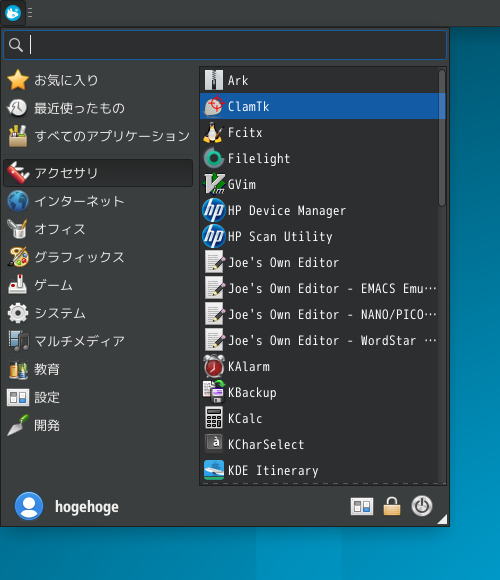The height and width of the screenshot is (580, 500).
Task: Open KCalc using the calculator icon
Action: (x=214, y=418)
